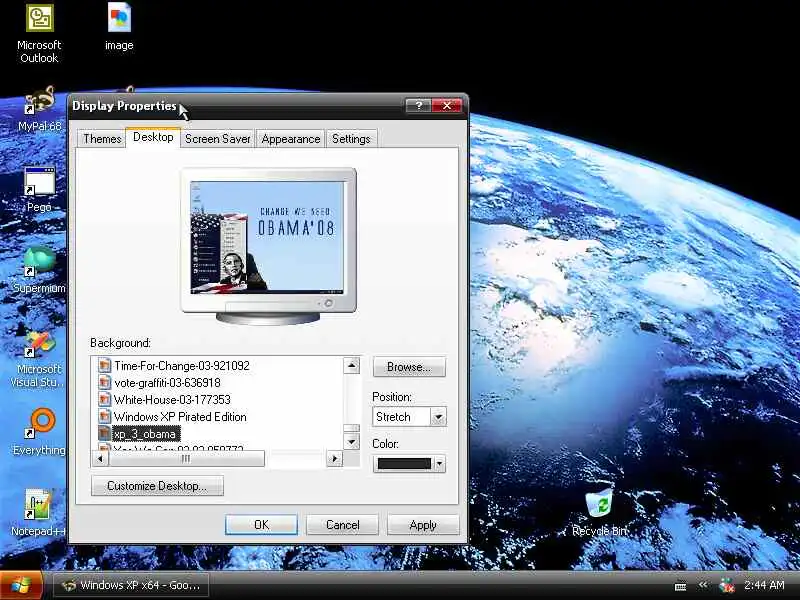Click the vote-graffiti-03-636918 wallpaper file icon
The width and height of the screenshot is (800, 600).
pos(105,383)
